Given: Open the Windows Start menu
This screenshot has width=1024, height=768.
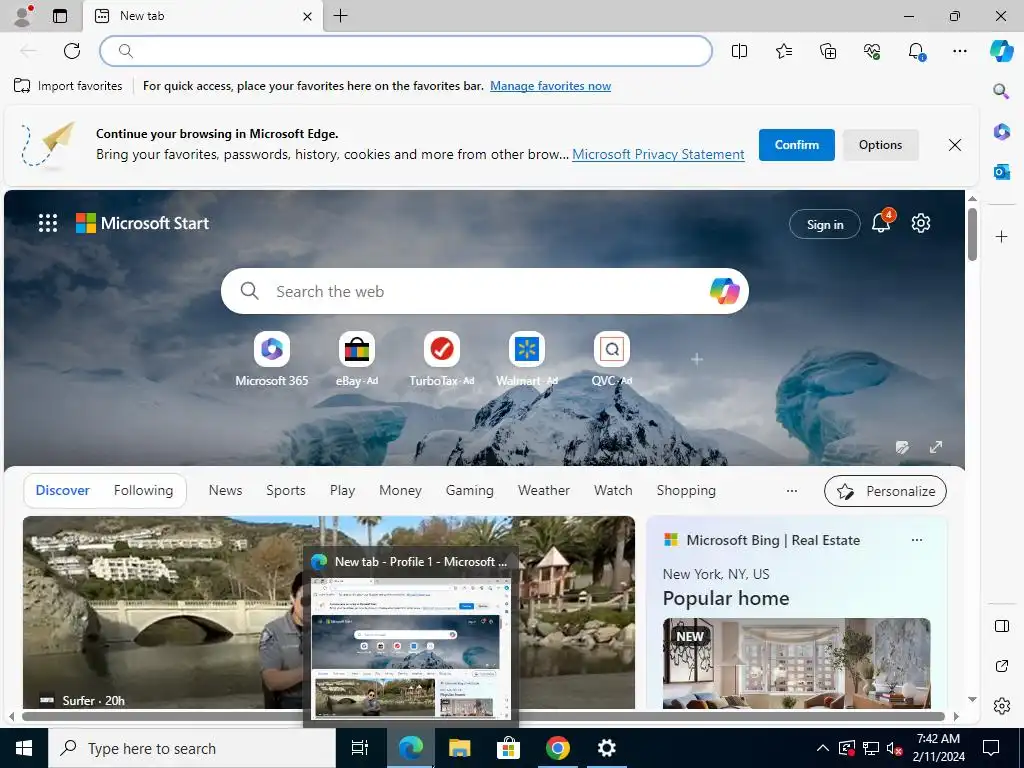Looking at the screenshot, I should (24, 748).
